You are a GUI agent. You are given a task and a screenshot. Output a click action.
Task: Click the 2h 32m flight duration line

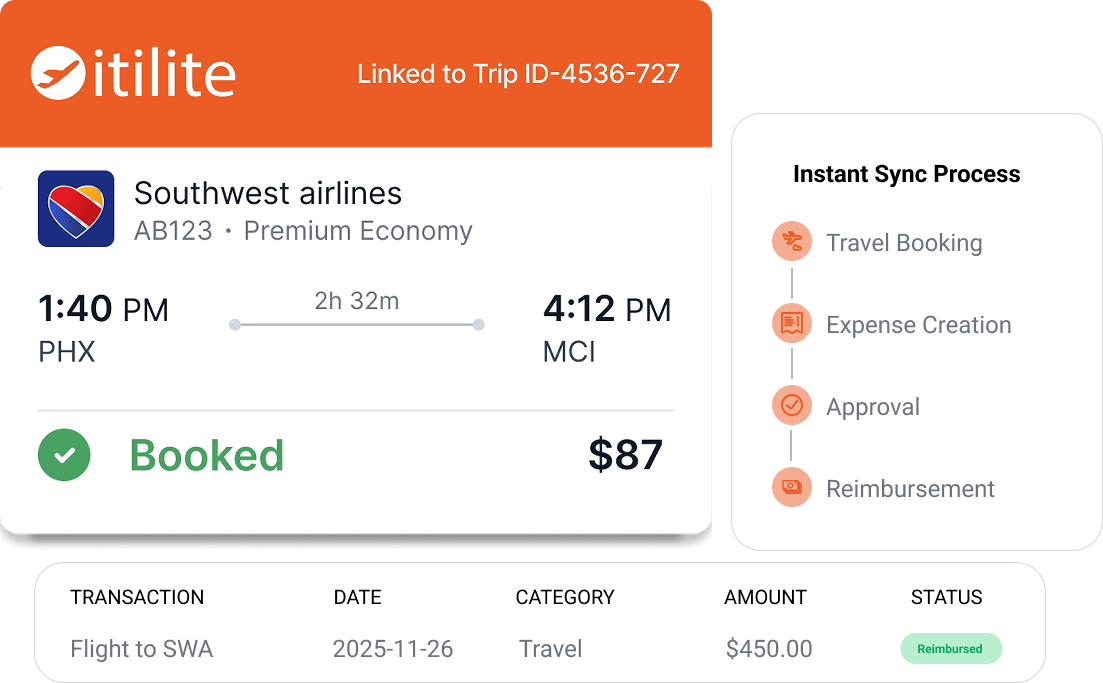pos(357,324)
